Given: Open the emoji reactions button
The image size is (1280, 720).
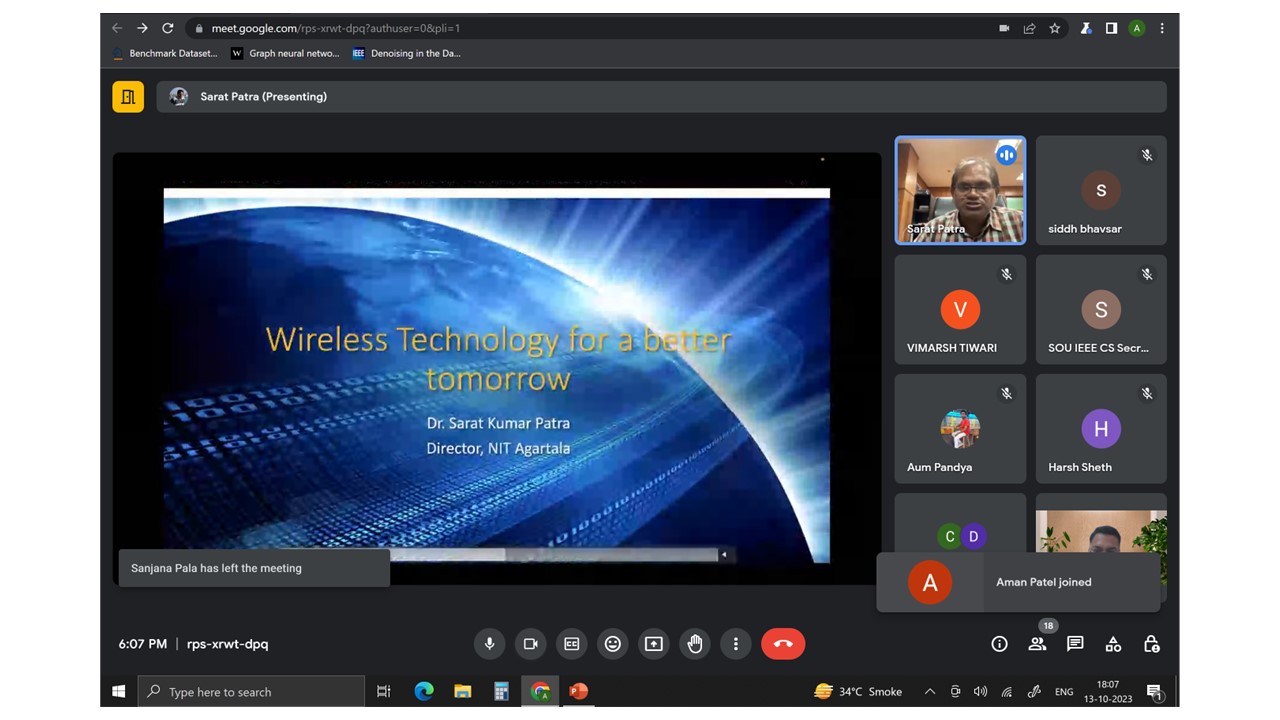Looking at the screenshot, I should (x=613, y=644).
